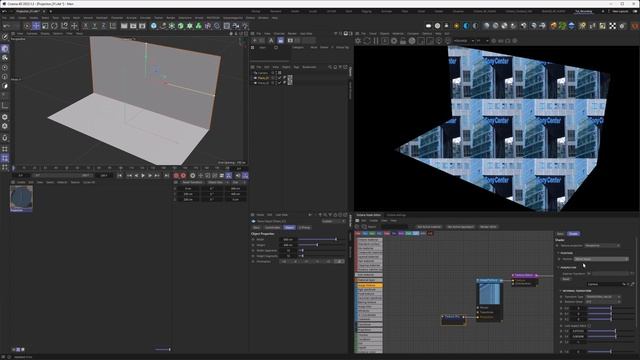Image resolution: width=640 pixels, height=360 pixels.
Task: Open the mode dropdown in Attribute Manager header
Action: point(334,221)
